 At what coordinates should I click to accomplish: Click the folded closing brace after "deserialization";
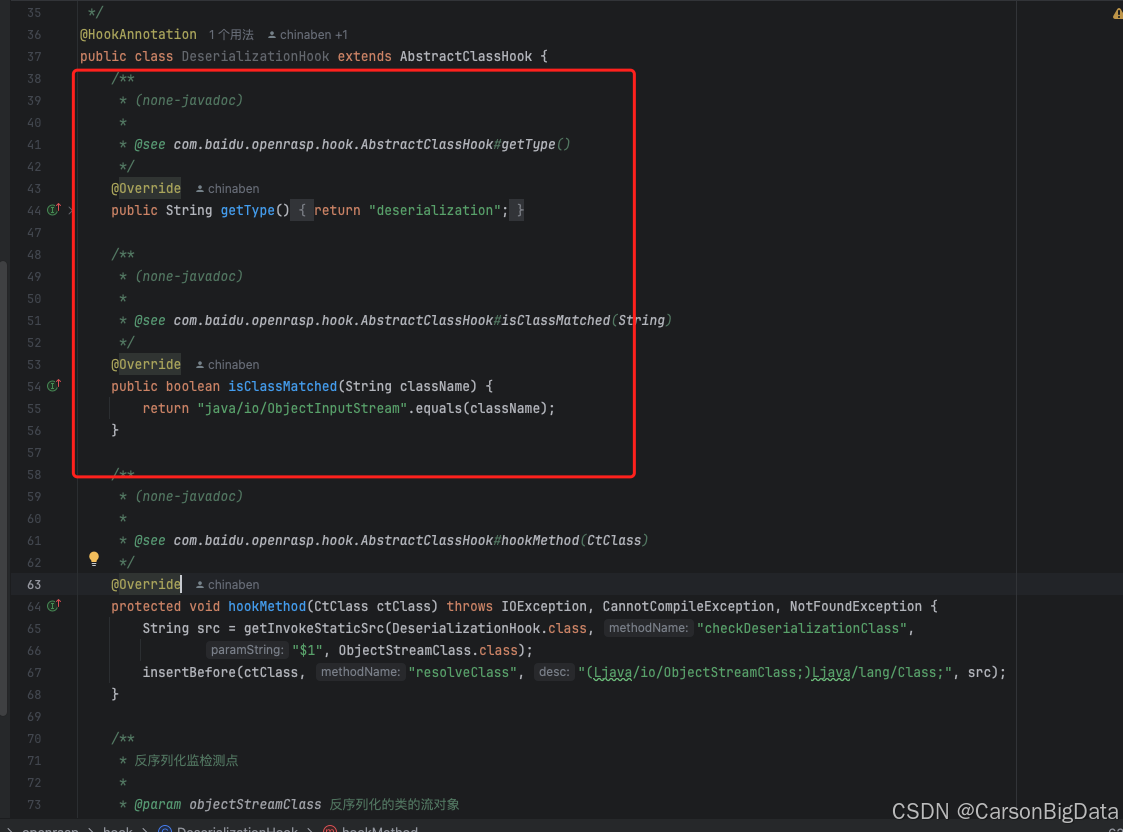(519, 211)
